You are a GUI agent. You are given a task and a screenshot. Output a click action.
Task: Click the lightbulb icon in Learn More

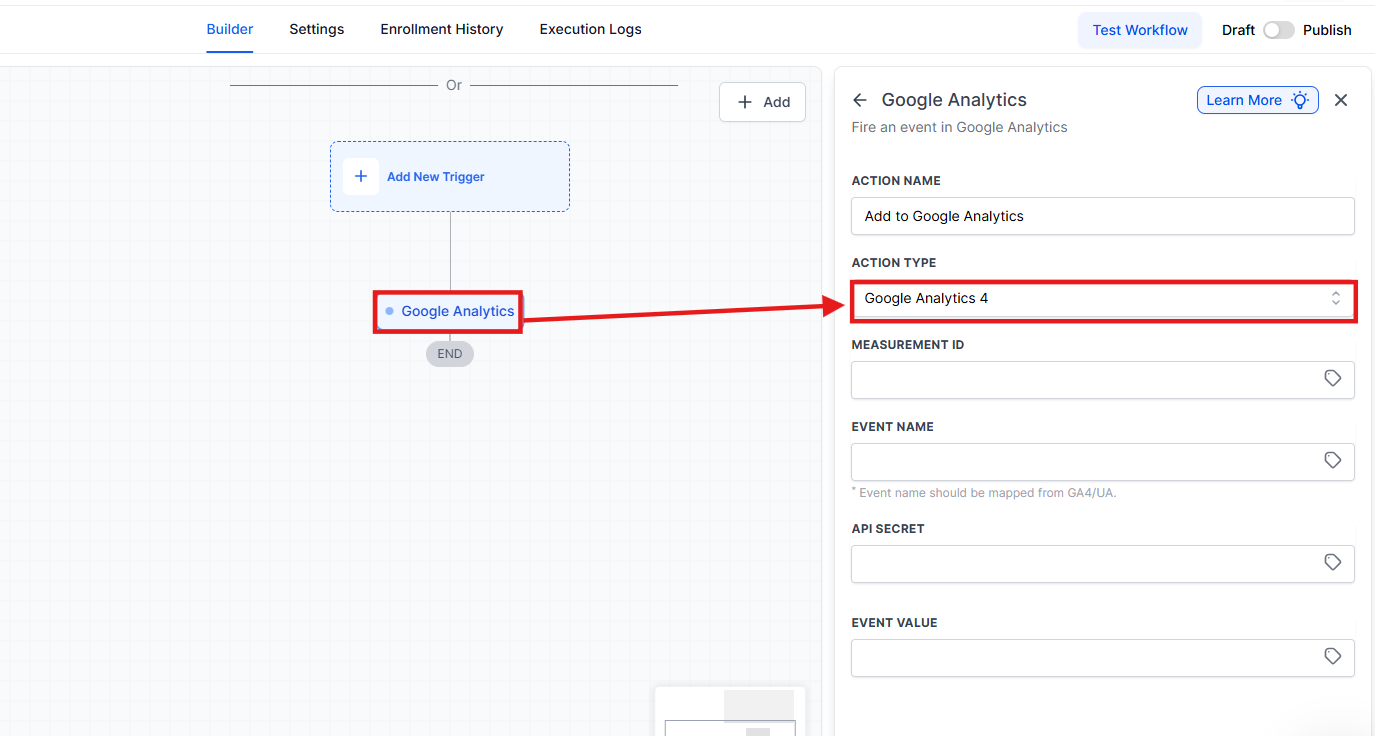click(1299, 100)
